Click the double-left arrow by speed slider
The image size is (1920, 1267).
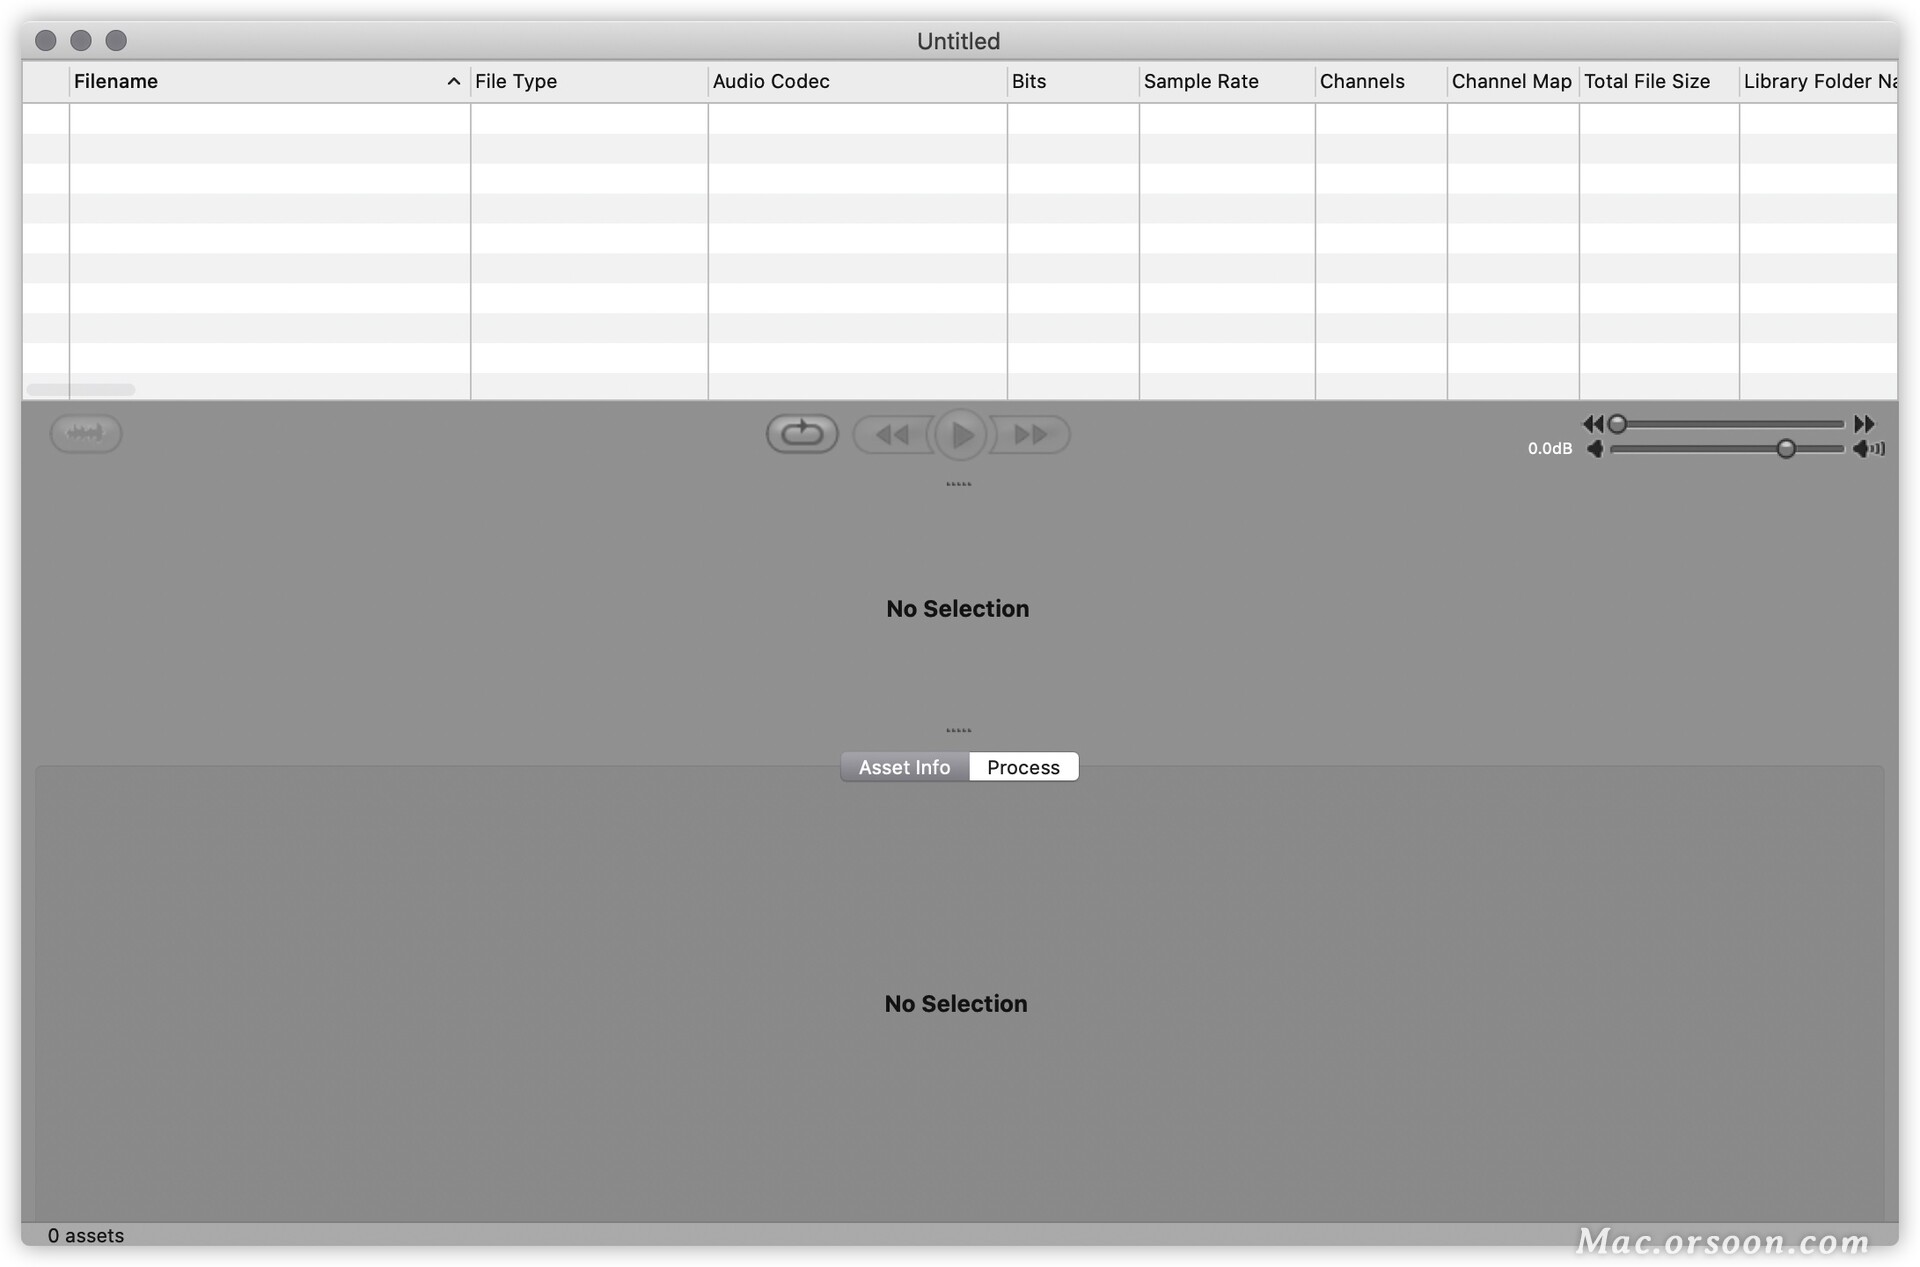pyautogui.click(x=1593, y=424)
